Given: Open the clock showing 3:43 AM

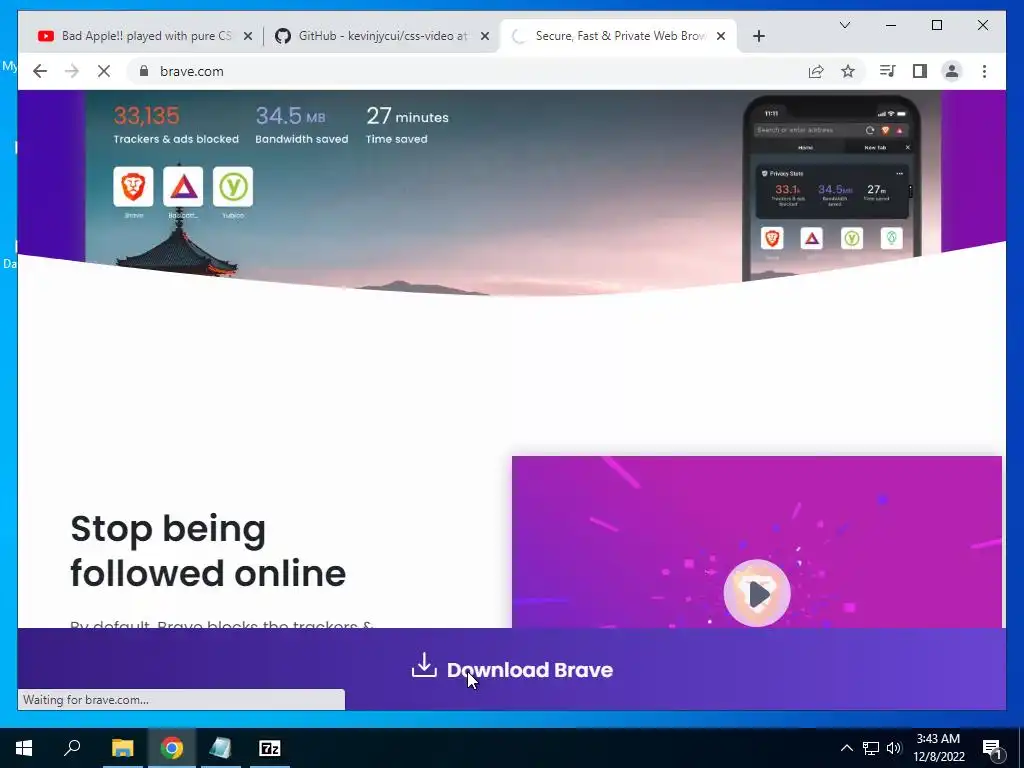Looking at the screenshot, I should (x=938, y=748).
